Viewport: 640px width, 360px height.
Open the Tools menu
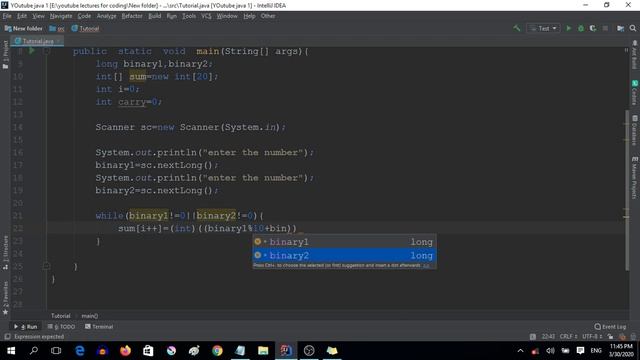point(189,16)
